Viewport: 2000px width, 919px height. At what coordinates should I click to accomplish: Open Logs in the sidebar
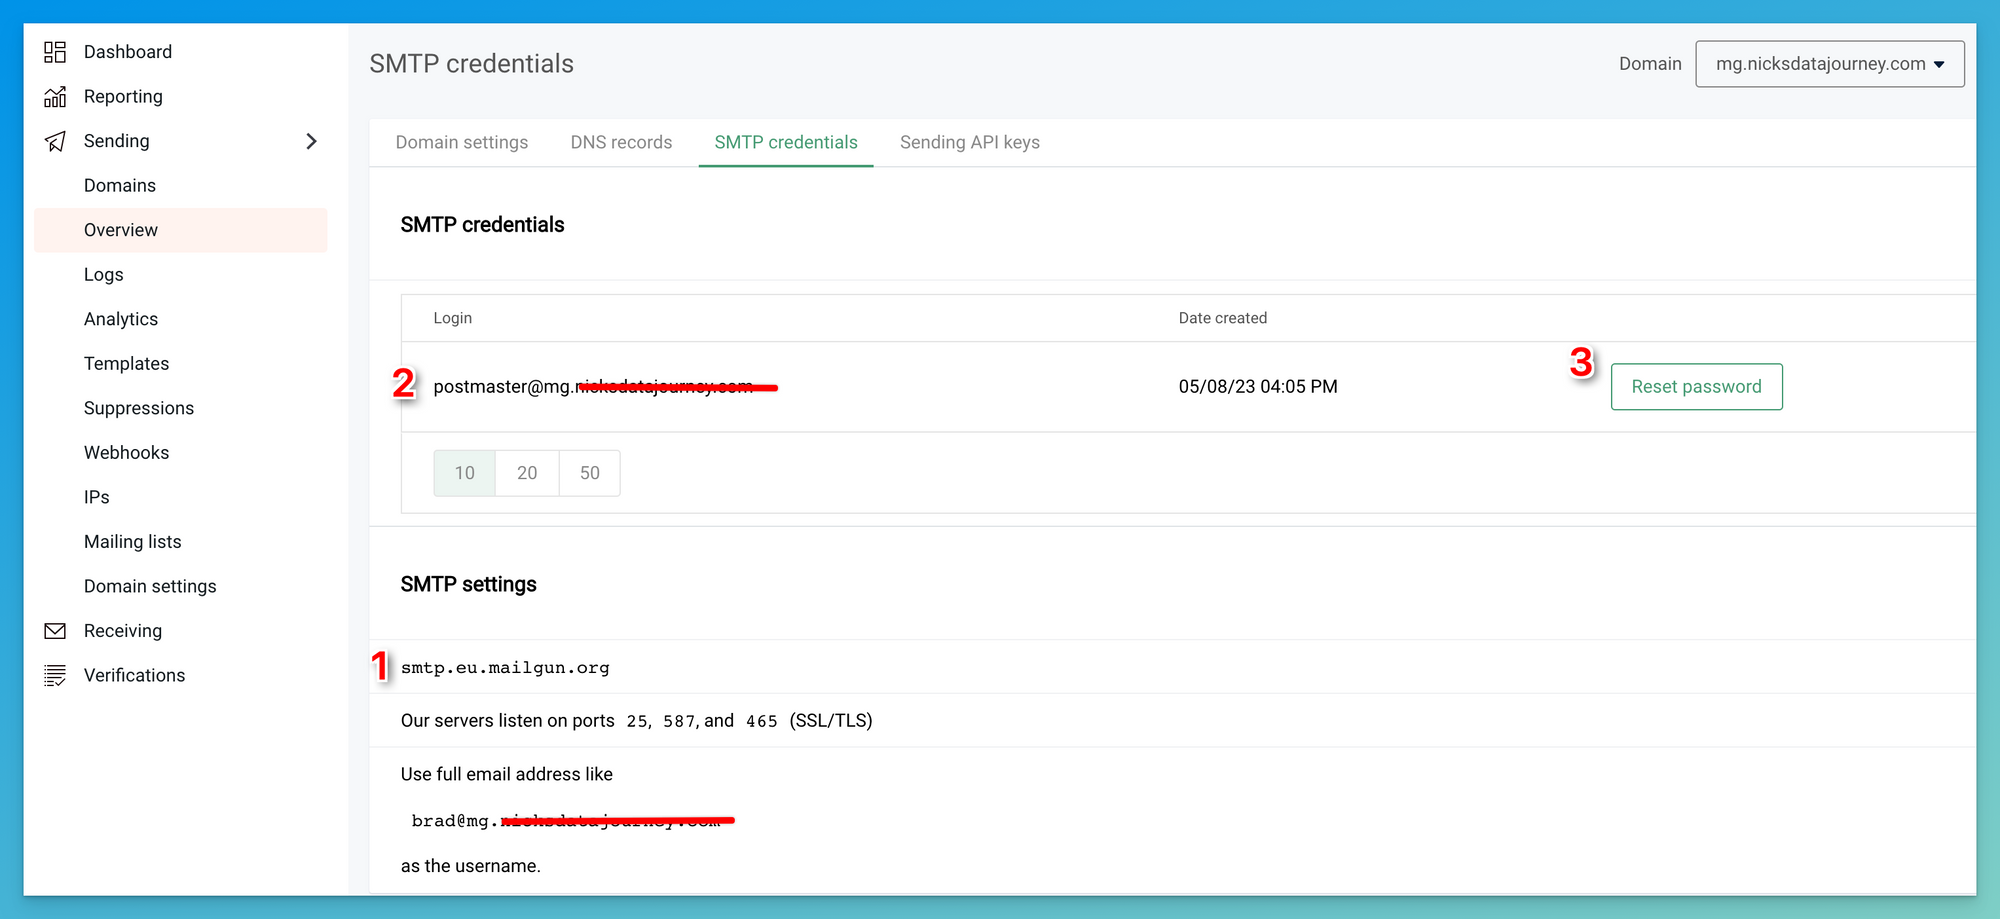pyautogui.click(x=104, y=274)
